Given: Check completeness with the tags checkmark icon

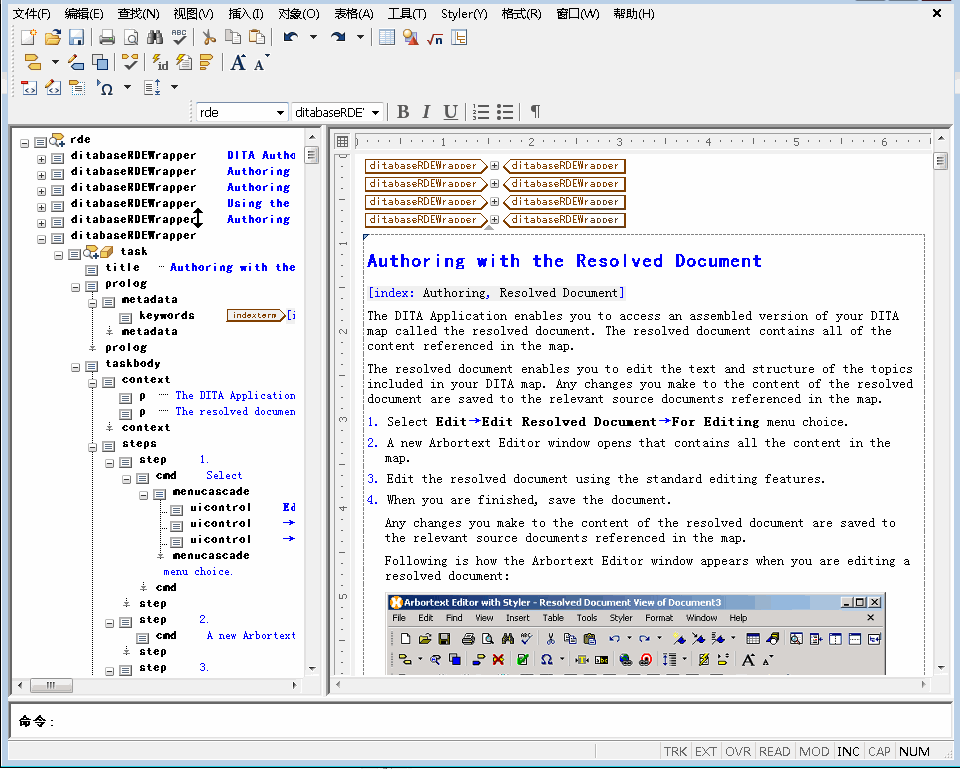Looking at the screenshot, I should coord(130,62).
